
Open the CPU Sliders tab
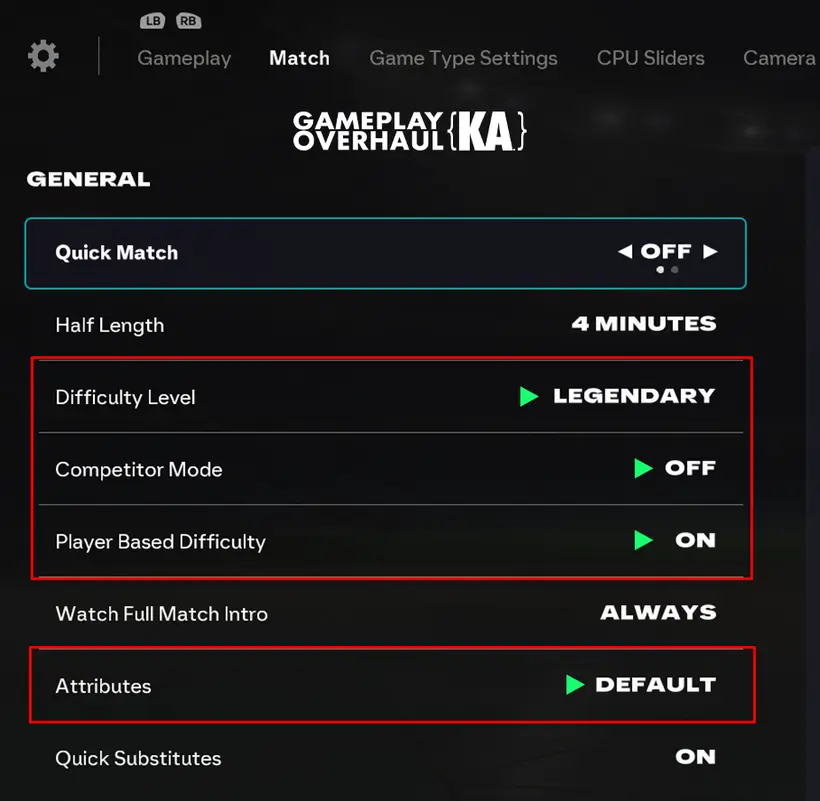(x=650, y=58)
